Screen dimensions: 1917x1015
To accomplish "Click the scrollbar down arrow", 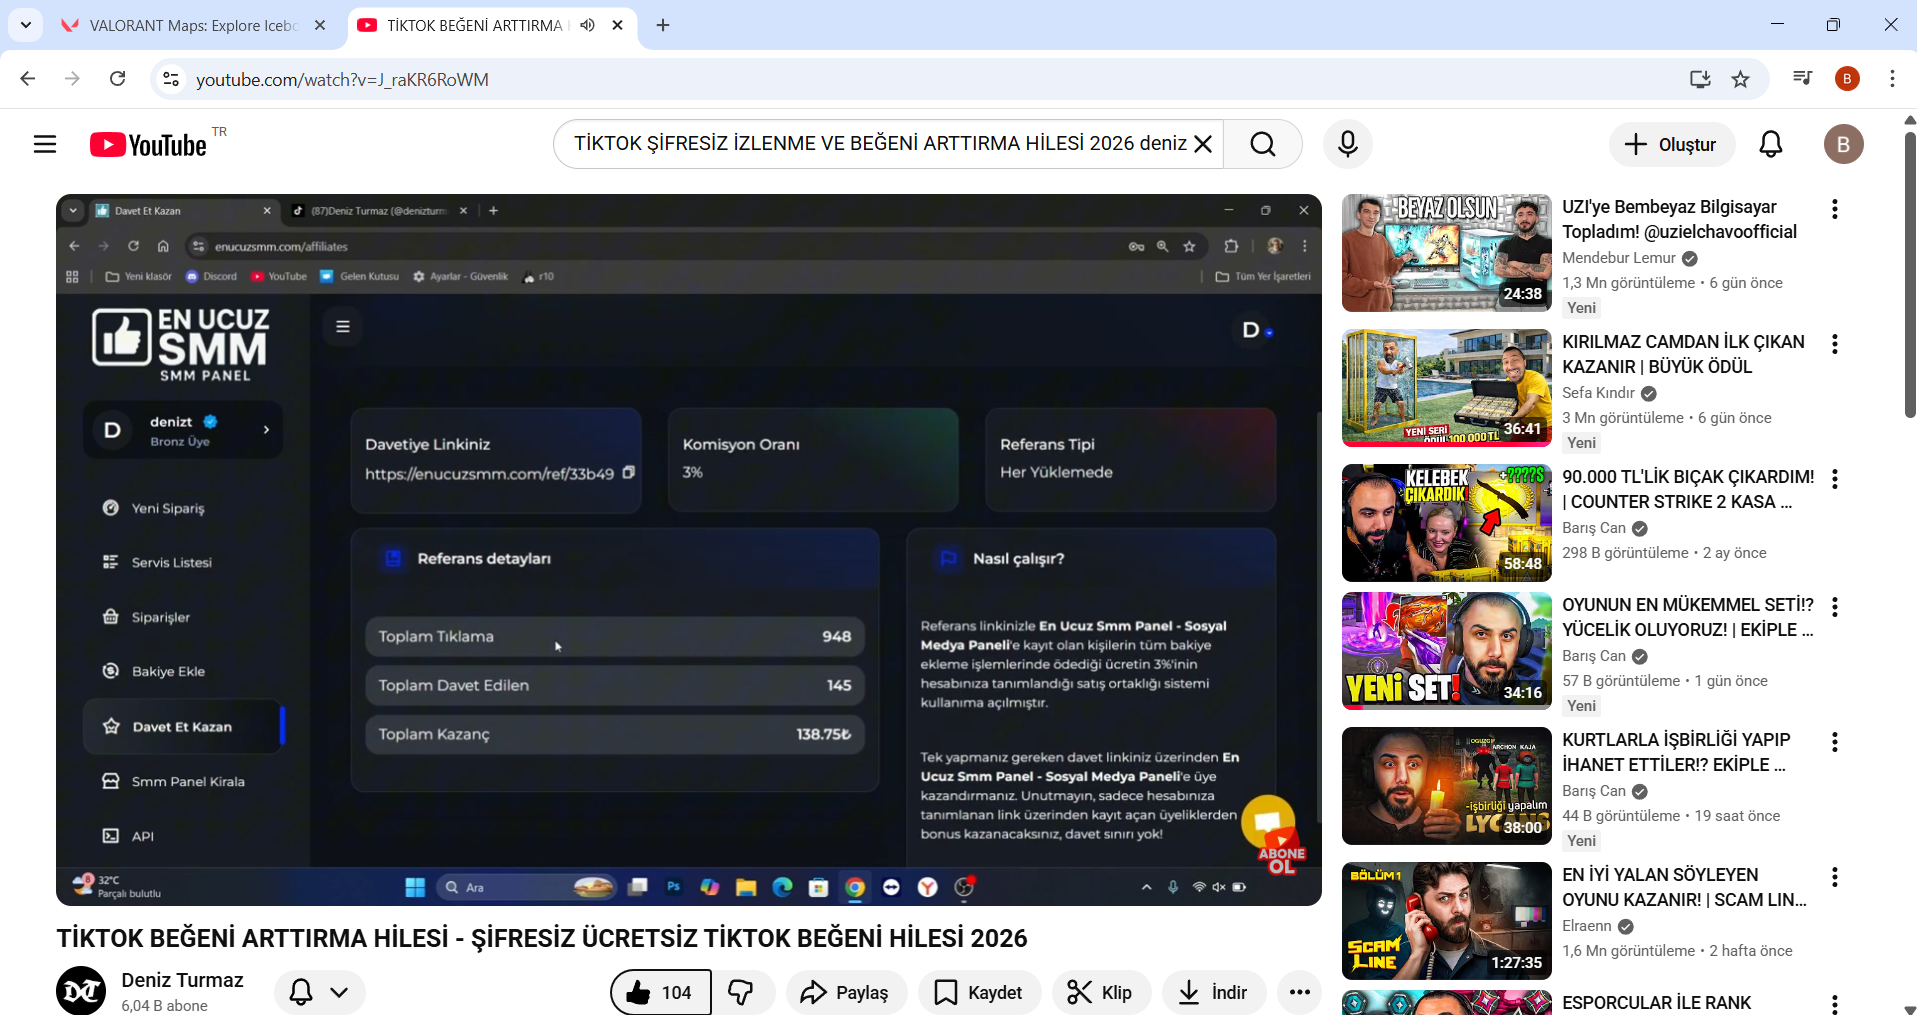I will pyautogui.click(x=1909, y=1008).
